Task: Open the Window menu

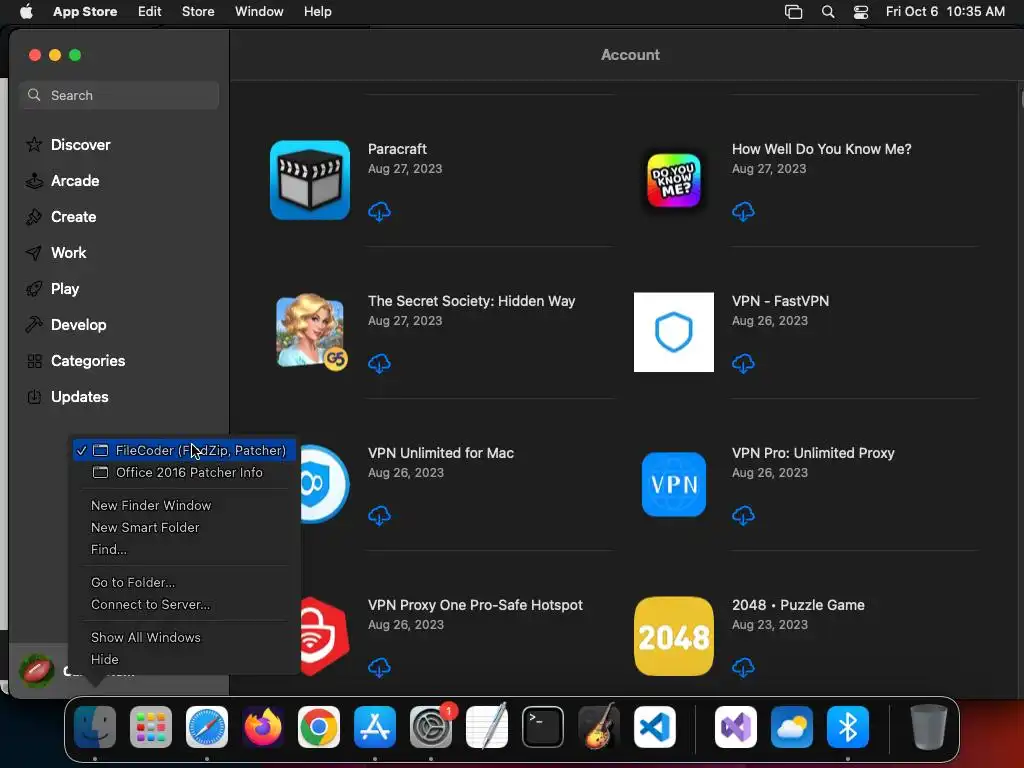Action: [x=259, y=12]
